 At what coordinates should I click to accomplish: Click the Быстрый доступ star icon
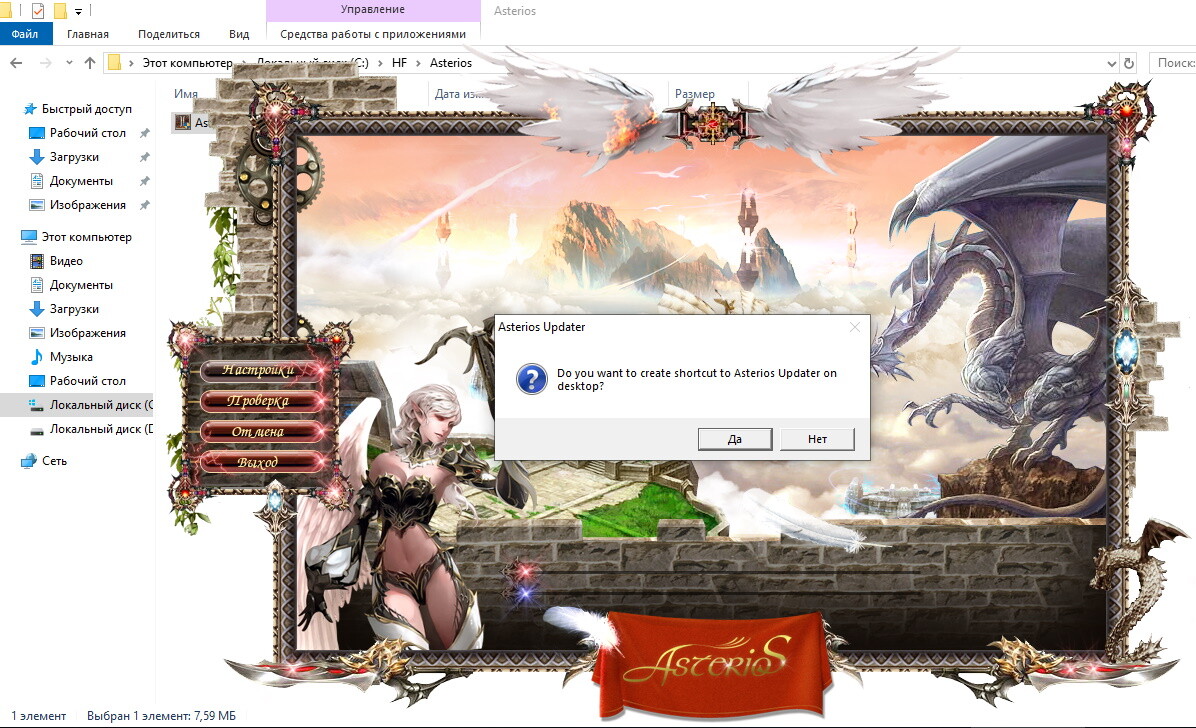[29, 109]
